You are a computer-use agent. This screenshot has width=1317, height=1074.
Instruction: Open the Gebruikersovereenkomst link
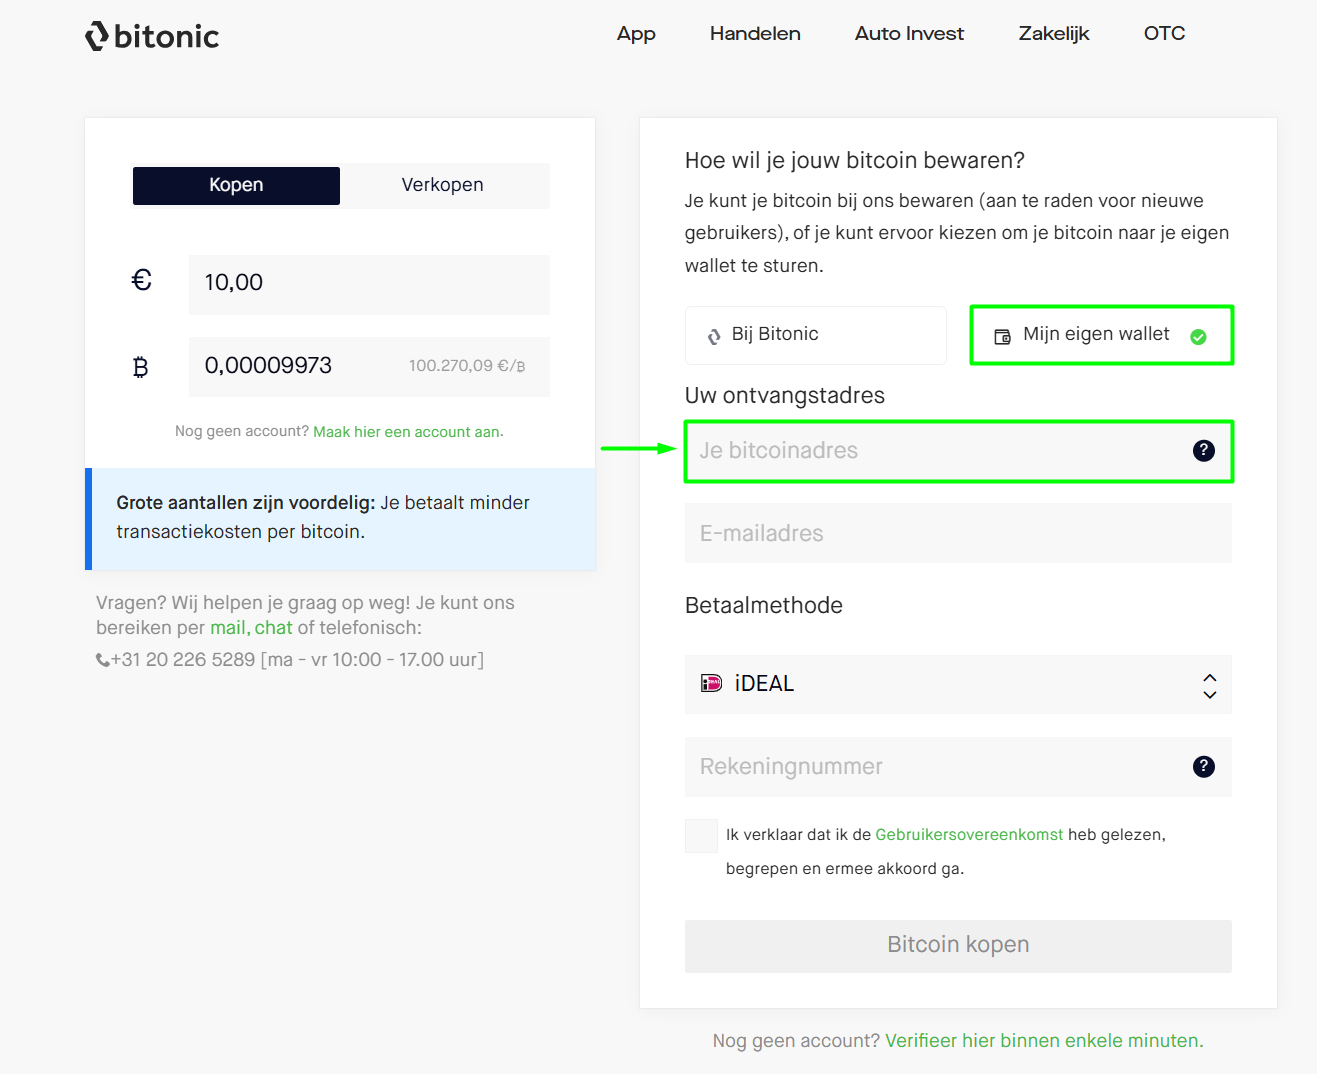click(969, 835)
